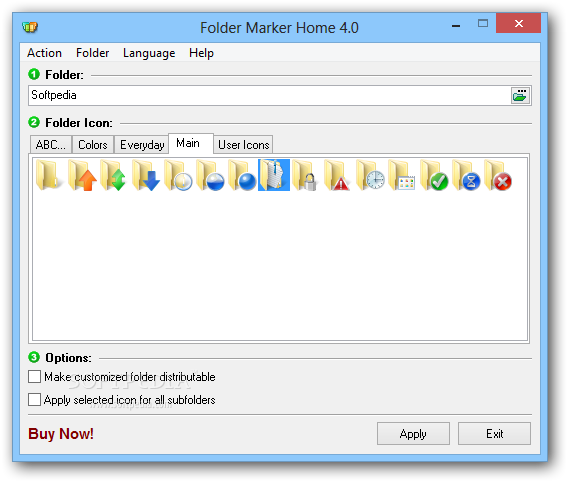Viewport: 568px width, 482px height.
Task: Pick folder icon with clock
Action: pos(370,175)
